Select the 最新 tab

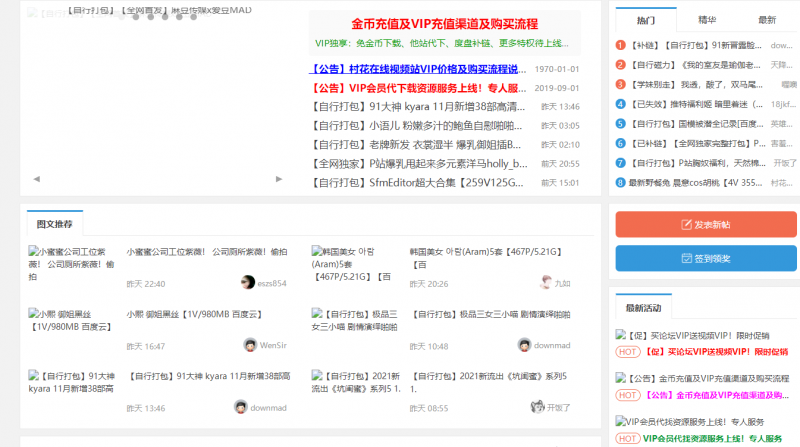click(x=766, y=19)
